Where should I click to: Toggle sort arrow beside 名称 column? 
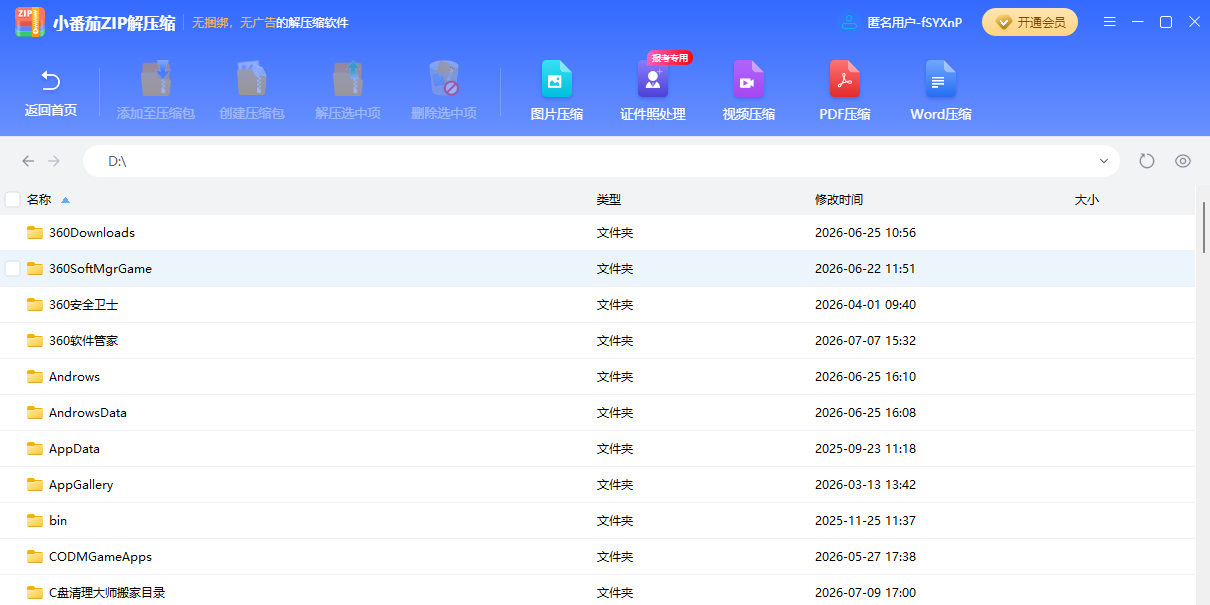(x=66, y=200)
